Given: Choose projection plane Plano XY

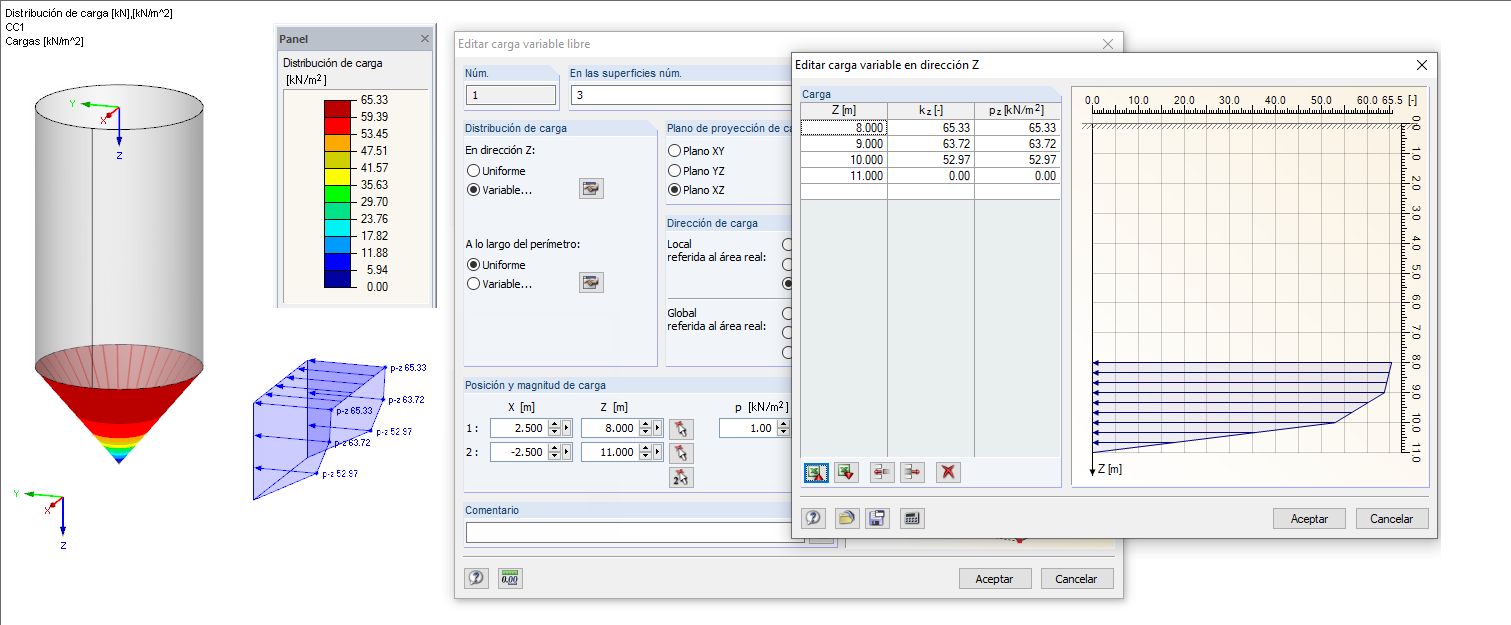Looking at the screenshot, I should (675, 151).
